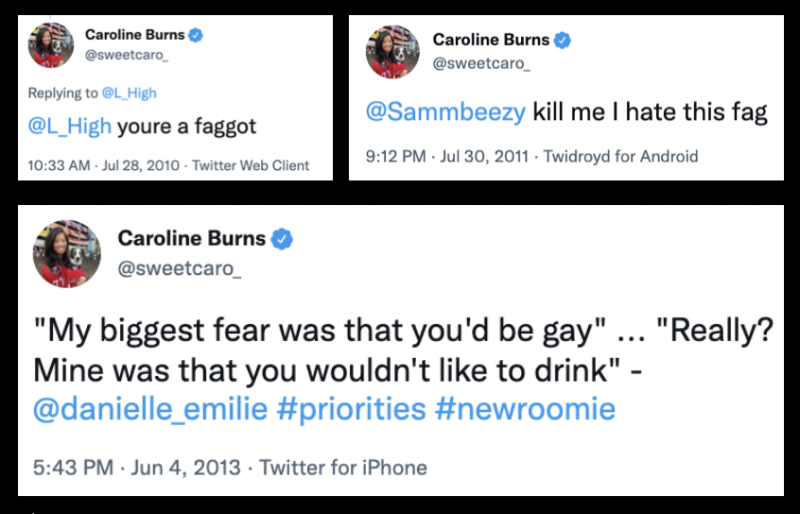Viewport: 800px width, 514px height.
Task: Click the Caroline Burns name on the 2013 tweet
Action: coord(192,238)
